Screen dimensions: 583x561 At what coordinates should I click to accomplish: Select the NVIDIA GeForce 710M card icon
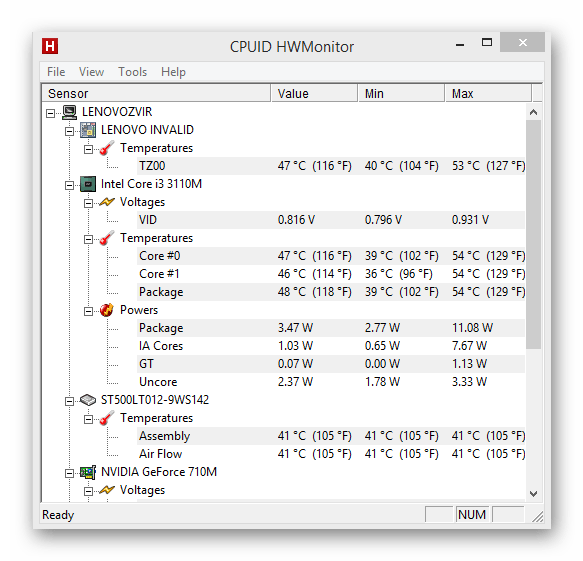88,473
